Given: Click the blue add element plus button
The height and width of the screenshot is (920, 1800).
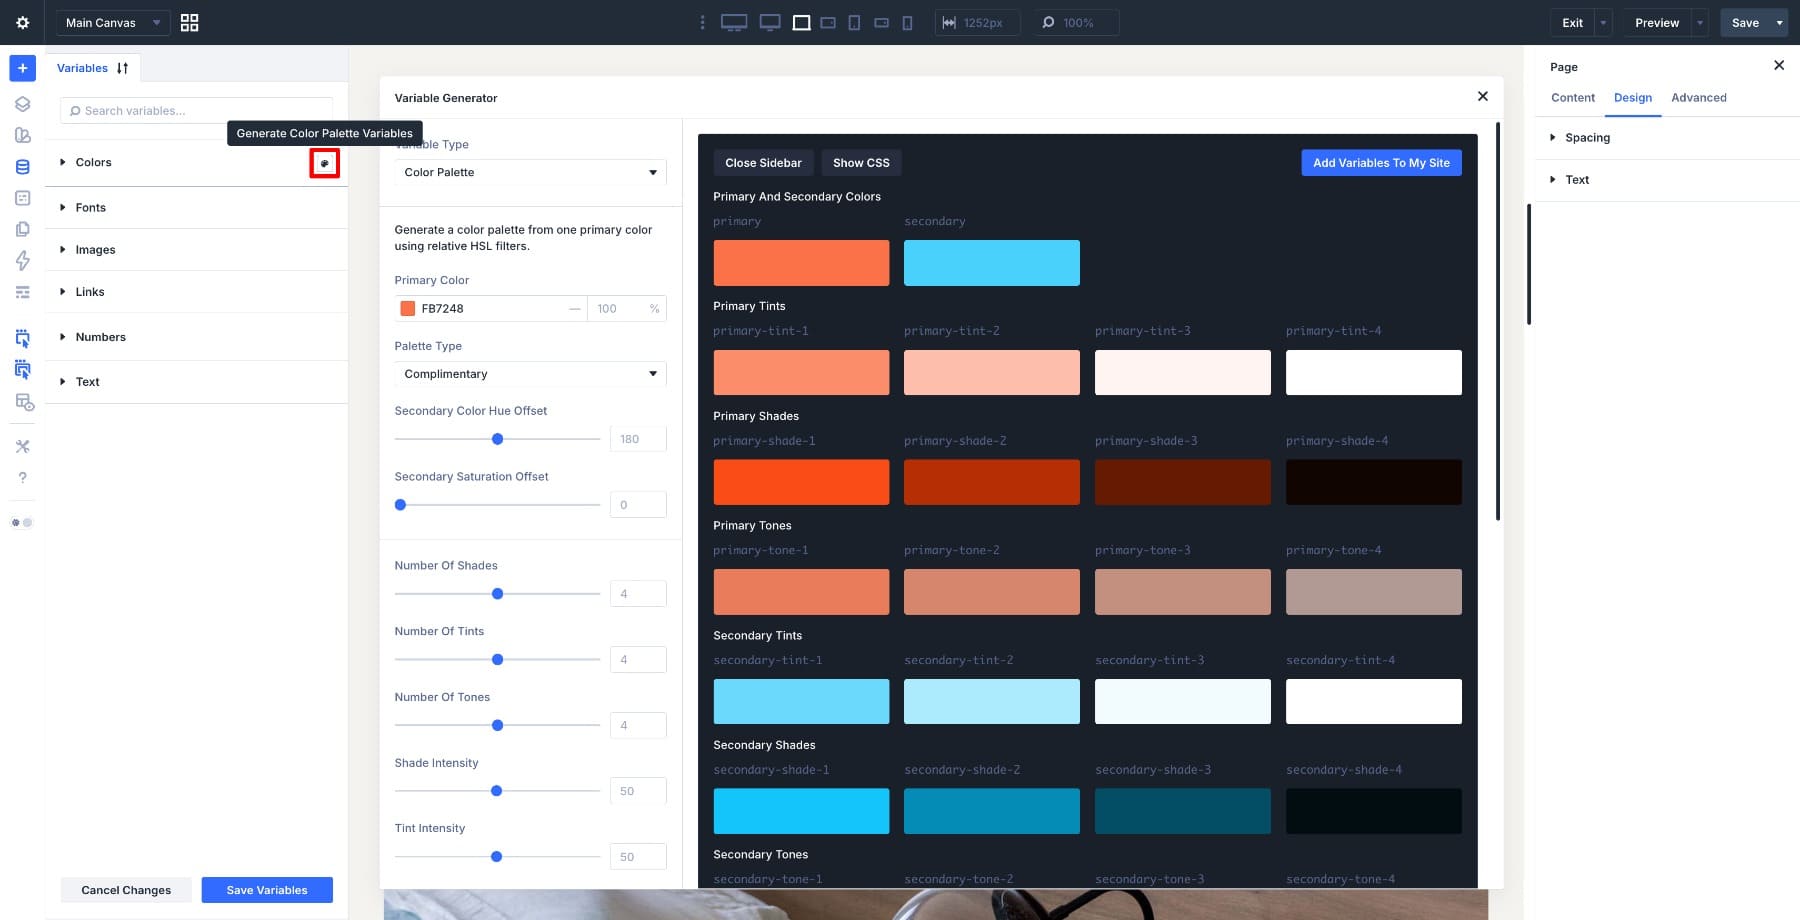Looking at the screenshot, I should click(x=22, y=68).
